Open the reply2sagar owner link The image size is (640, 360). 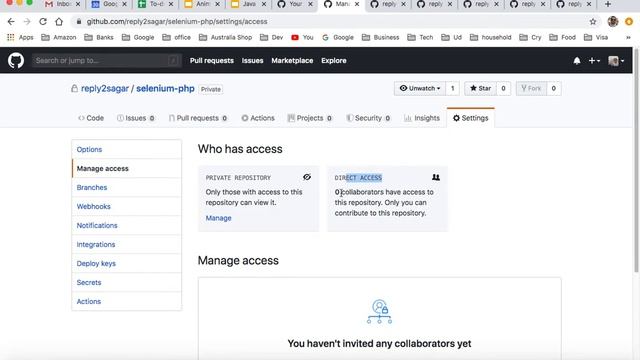click(x=104, y=89)
